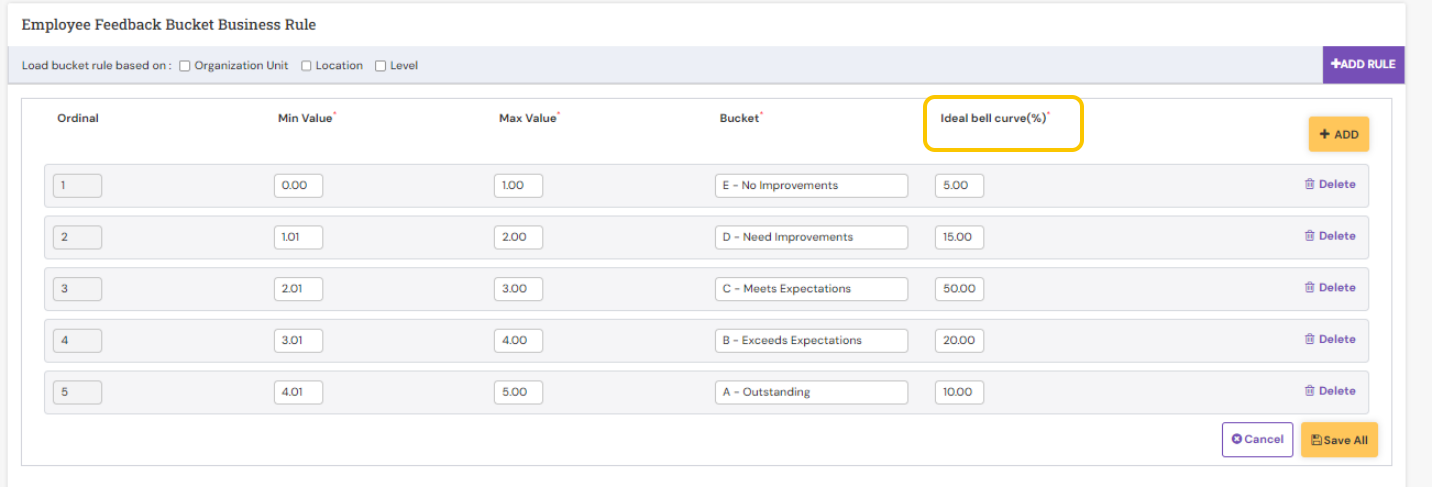Image resolution: width=1432 pixels, height=487 pixels.
Task: Edit bell curve field showing 10.00
Action: click(x=959, y=392)
